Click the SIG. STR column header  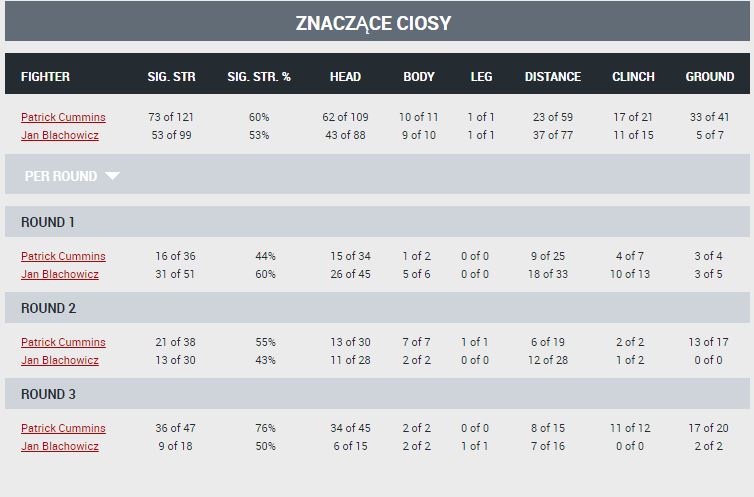[x=171, y=77]
